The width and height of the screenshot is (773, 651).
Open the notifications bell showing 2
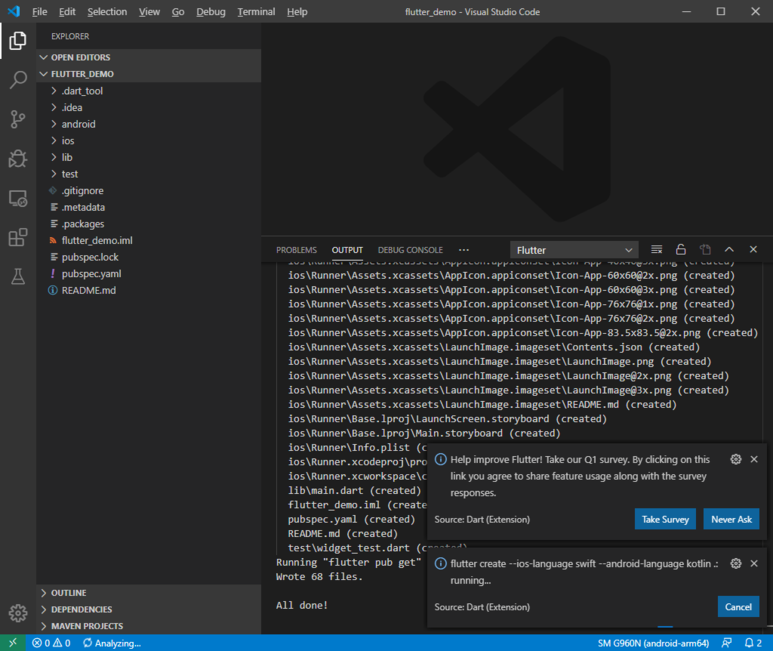click(753, 643)
